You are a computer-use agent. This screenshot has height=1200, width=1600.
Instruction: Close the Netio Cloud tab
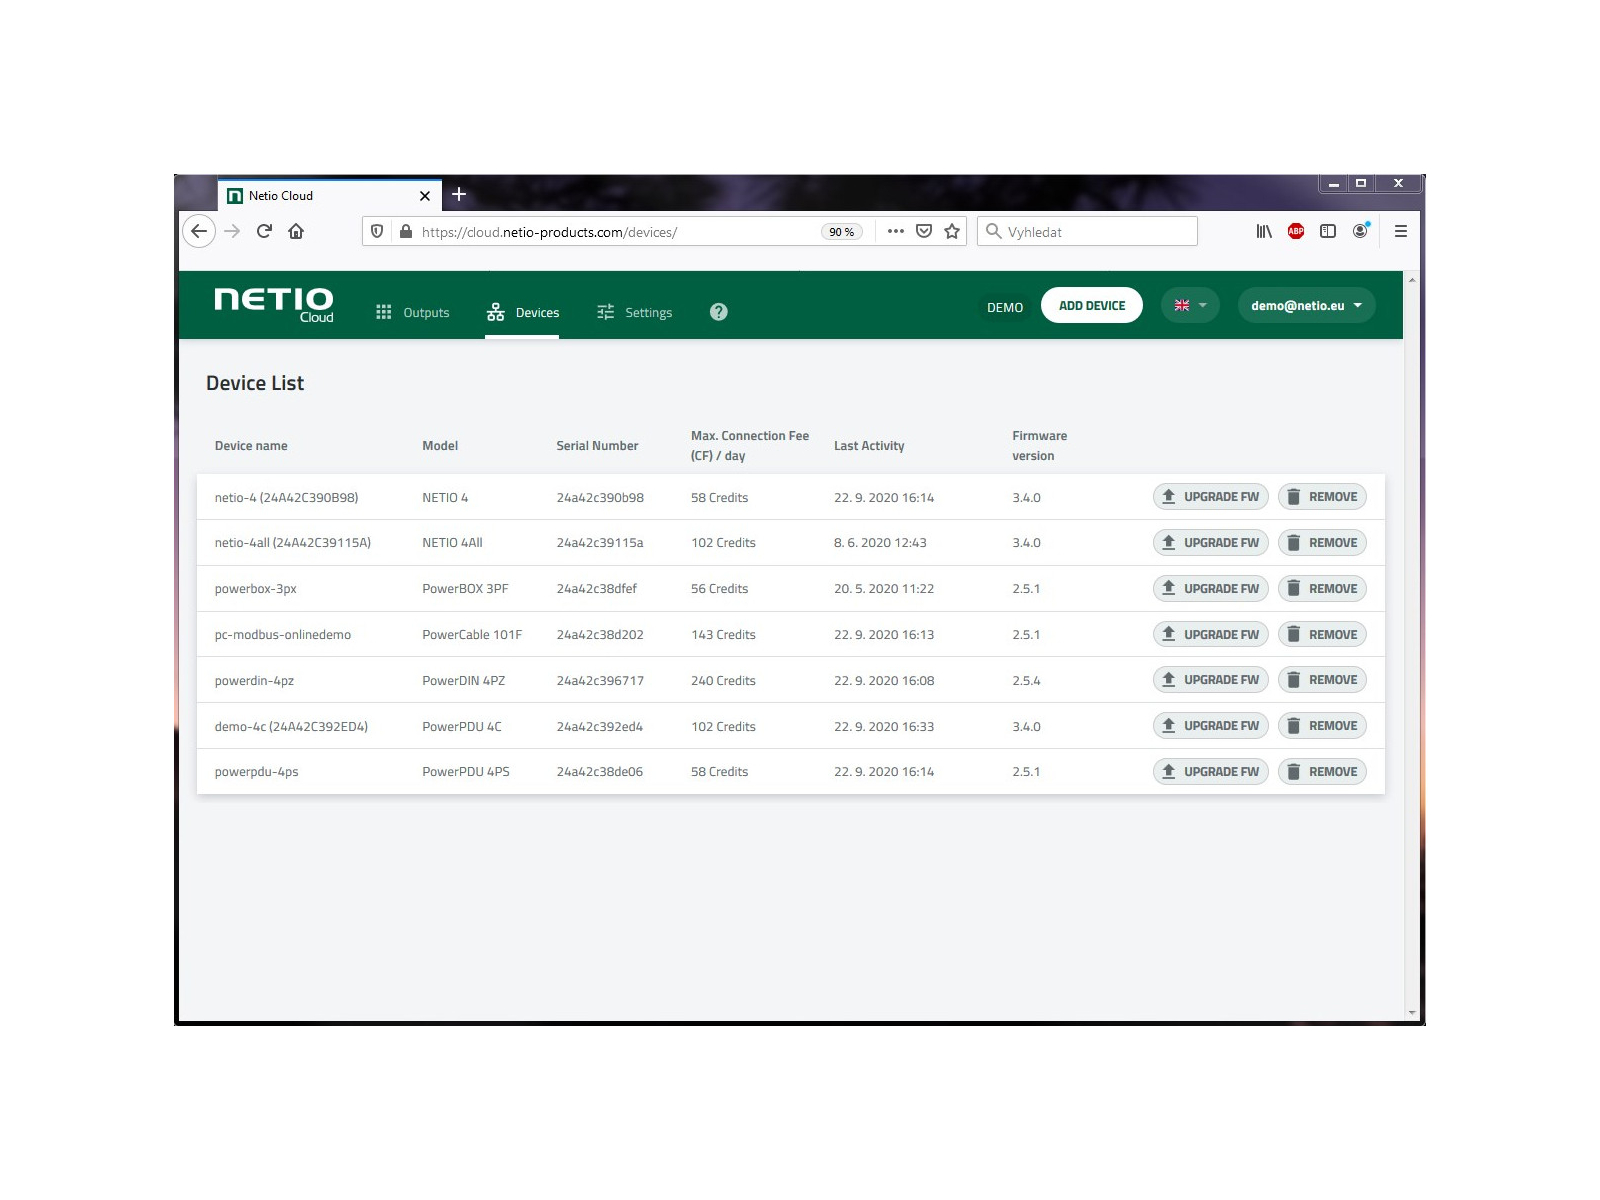425,196
